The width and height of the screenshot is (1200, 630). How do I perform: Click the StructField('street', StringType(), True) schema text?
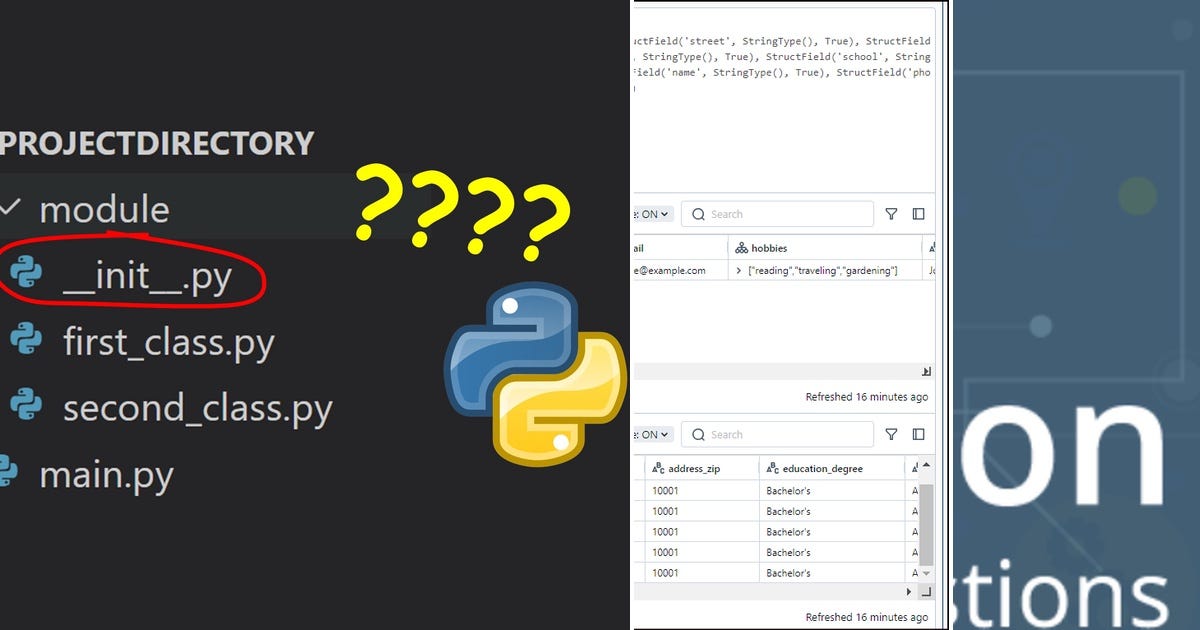pos(744,41)
